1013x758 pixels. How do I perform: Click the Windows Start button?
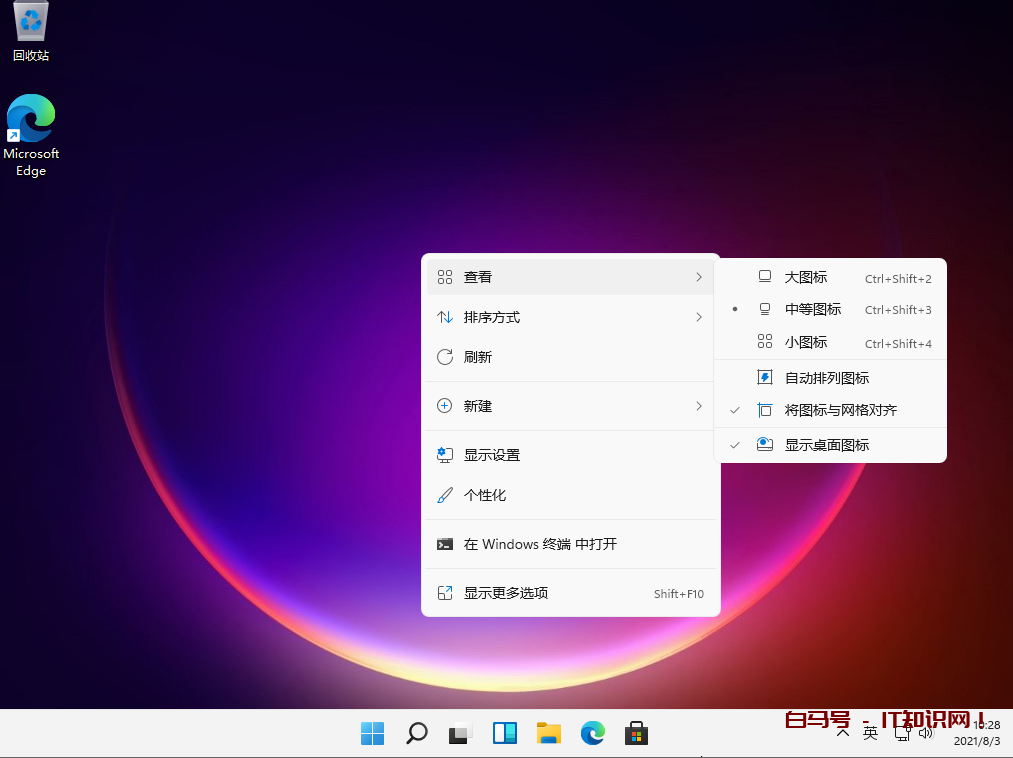click(x=372, y=733)
